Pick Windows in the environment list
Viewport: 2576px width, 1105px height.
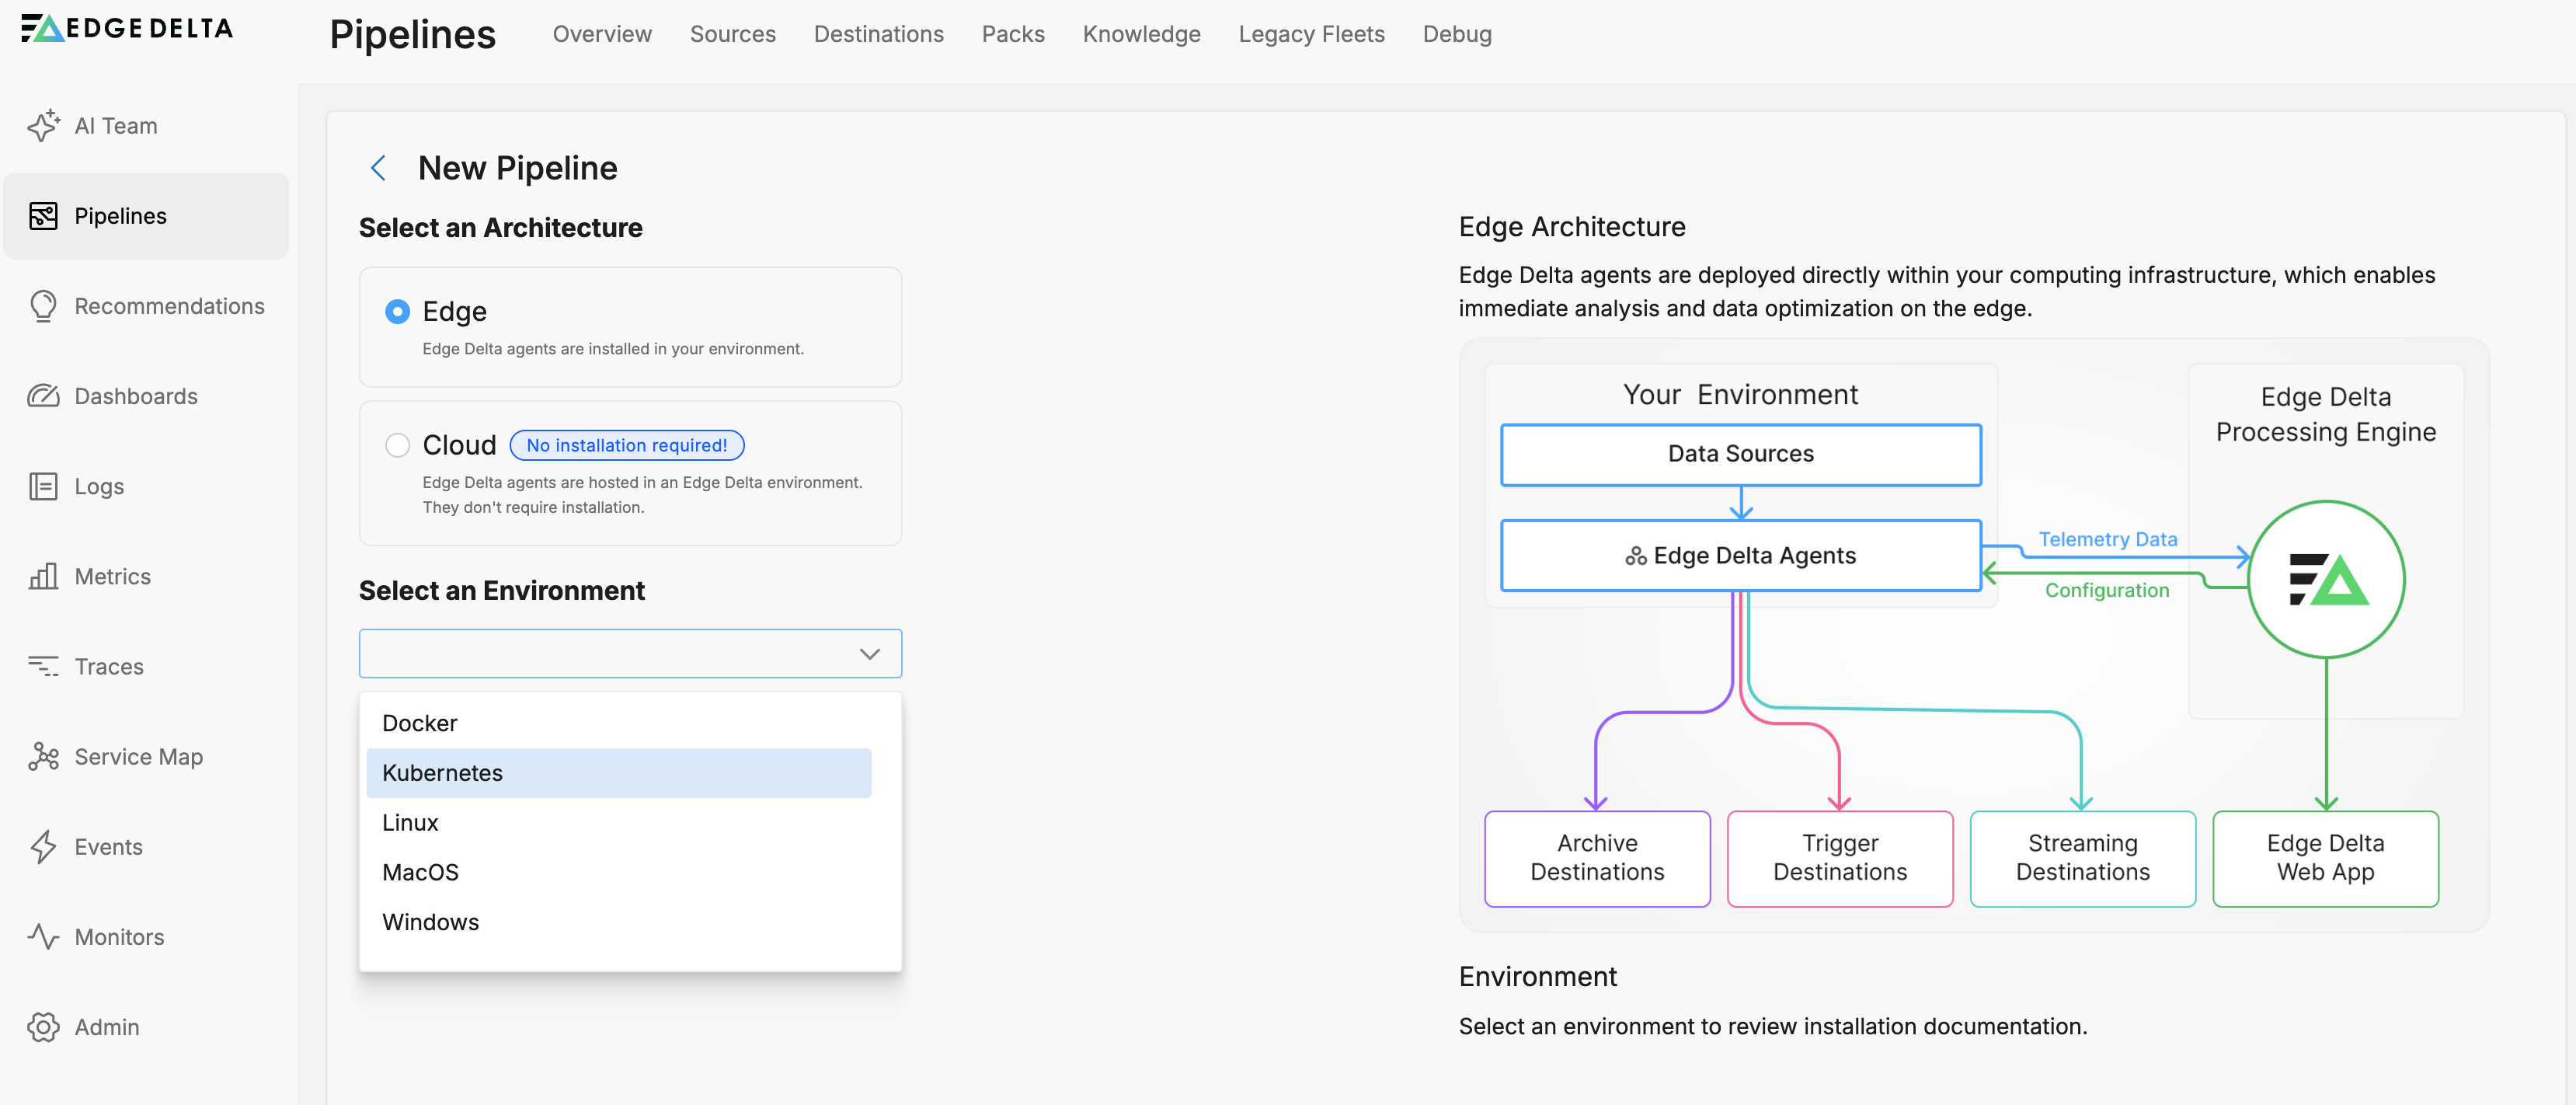431,922
